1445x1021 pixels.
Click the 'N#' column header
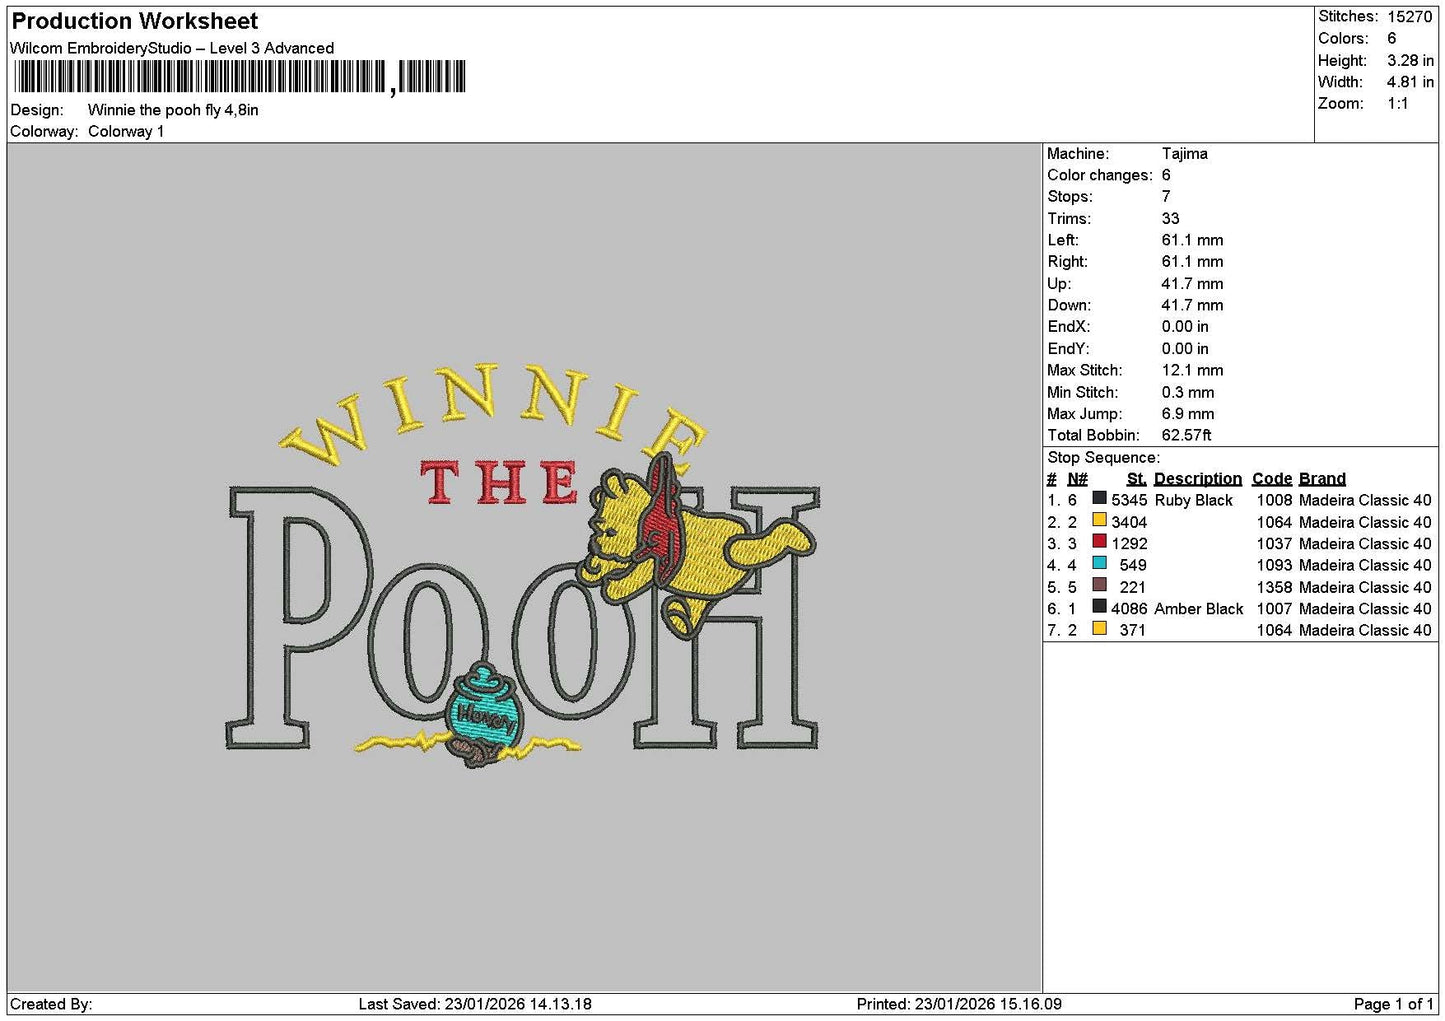[x=1077, y=479]
